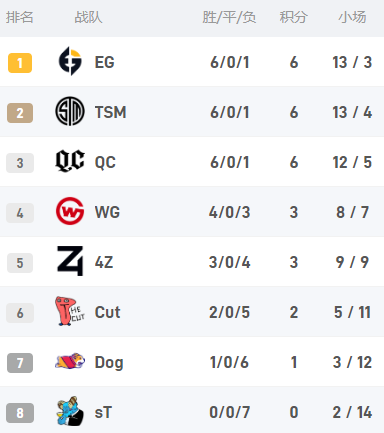Open the QC team logo

click(70, 161)
